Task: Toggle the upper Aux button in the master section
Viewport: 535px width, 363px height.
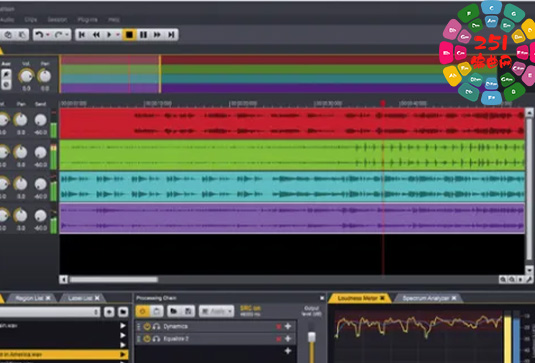Action: [6, 73]
